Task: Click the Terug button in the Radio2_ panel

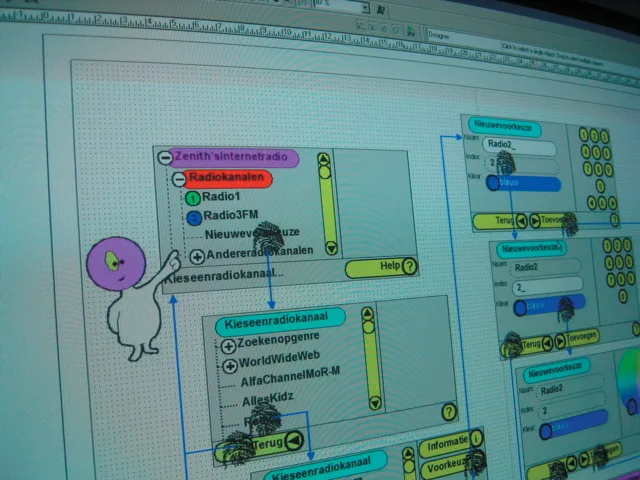Action: pos(500,221)
